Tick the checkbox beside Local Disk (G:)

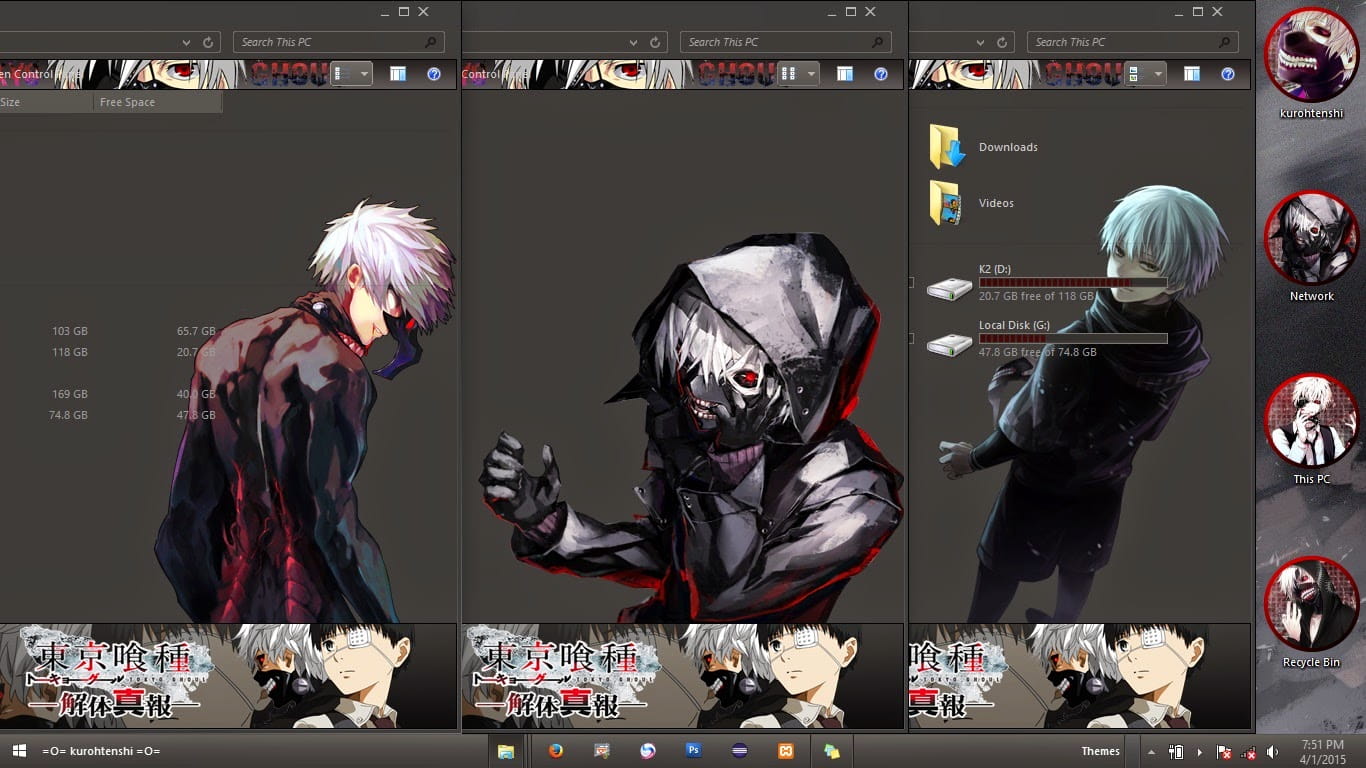tap(911, 339)
